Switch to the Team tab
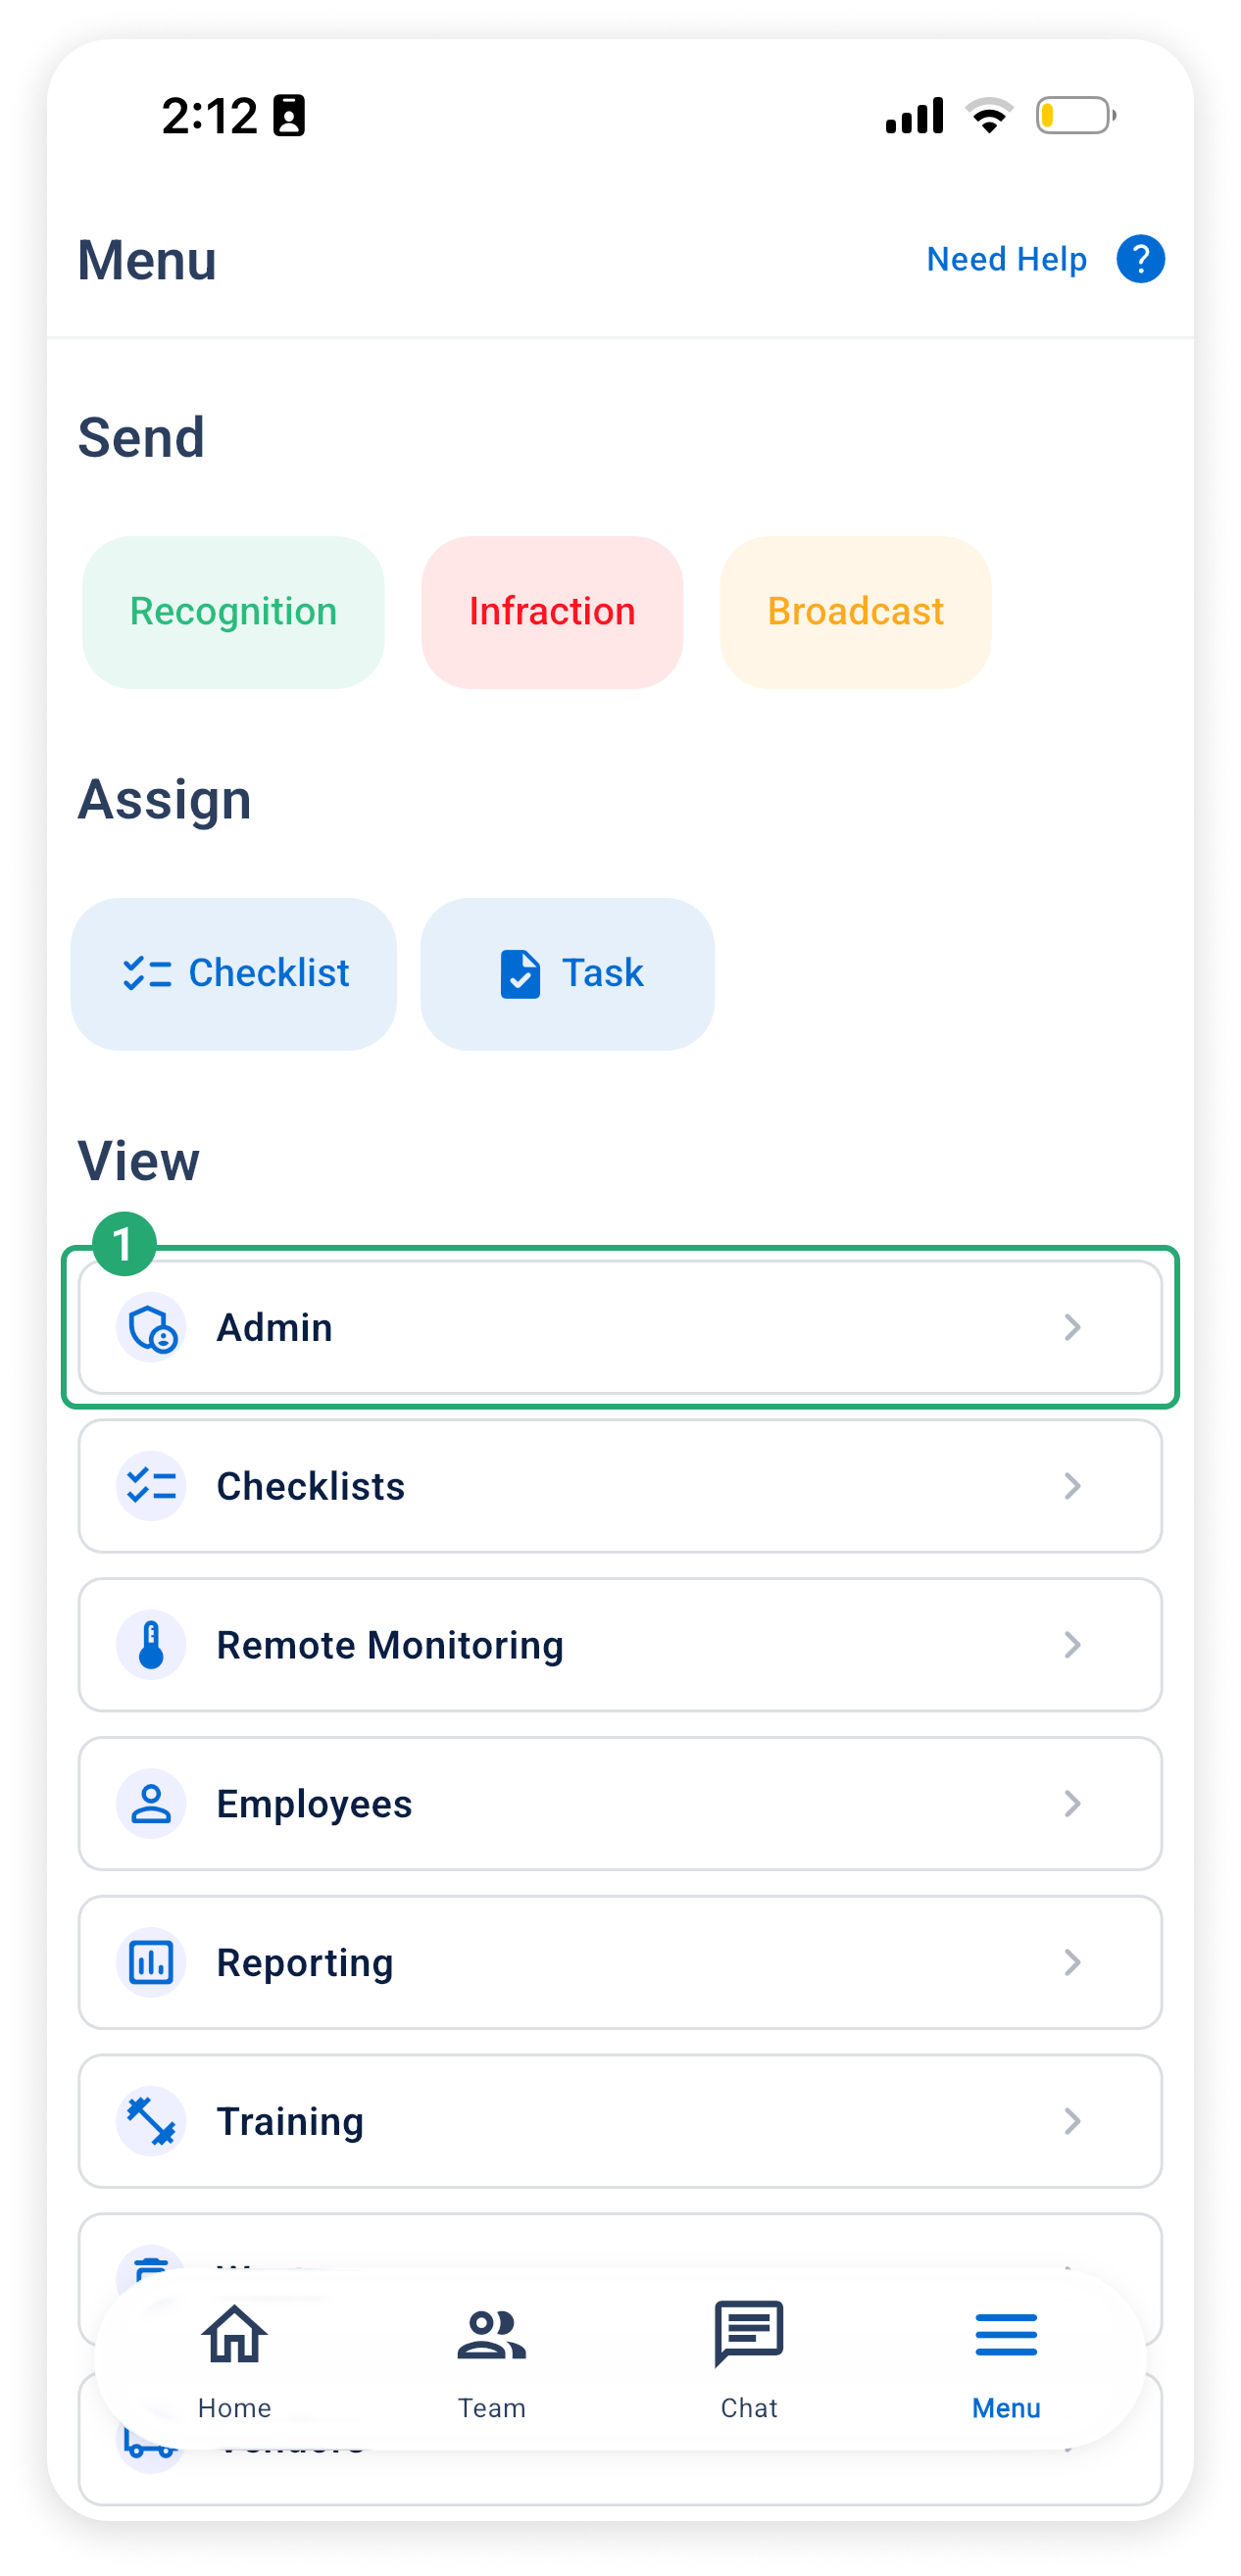 click(492, 2360)
